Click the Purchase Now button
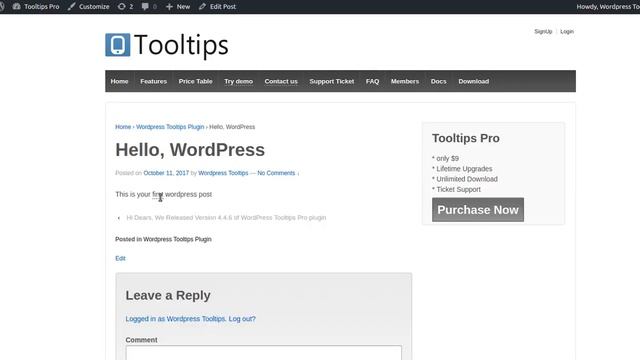The height and width of the screenshot is (360, 640). pyautogui.click(x=478, y=210)
